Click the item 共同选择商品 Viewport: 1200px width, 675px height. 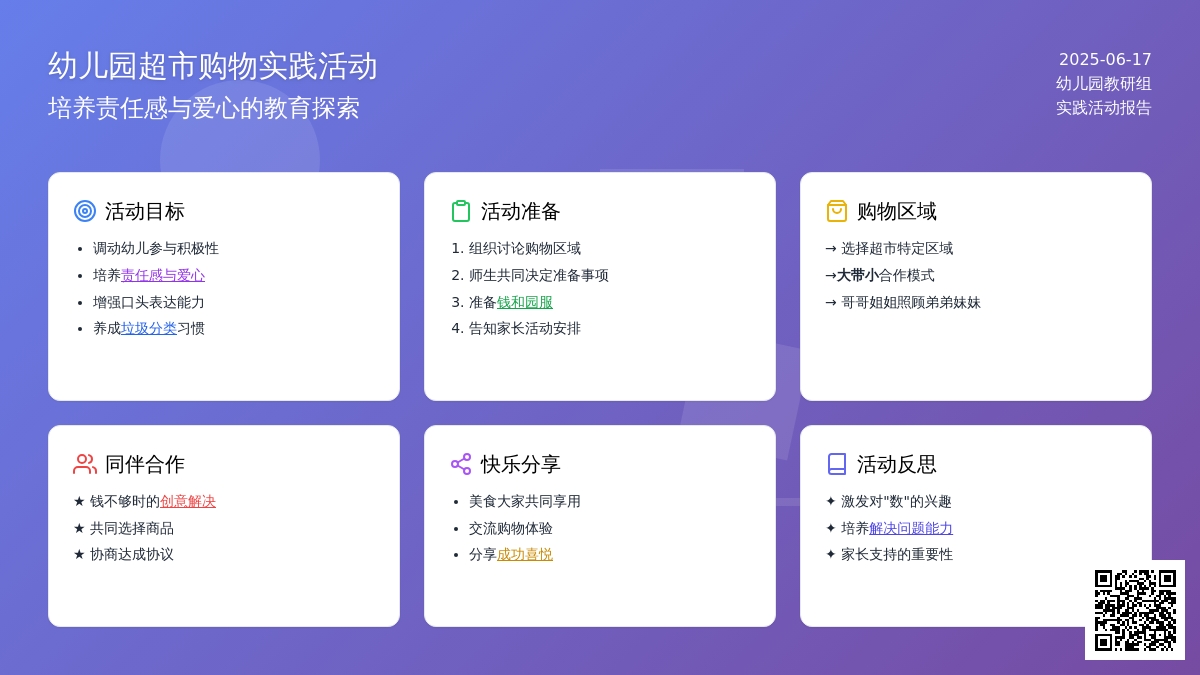tap(123, 528)
